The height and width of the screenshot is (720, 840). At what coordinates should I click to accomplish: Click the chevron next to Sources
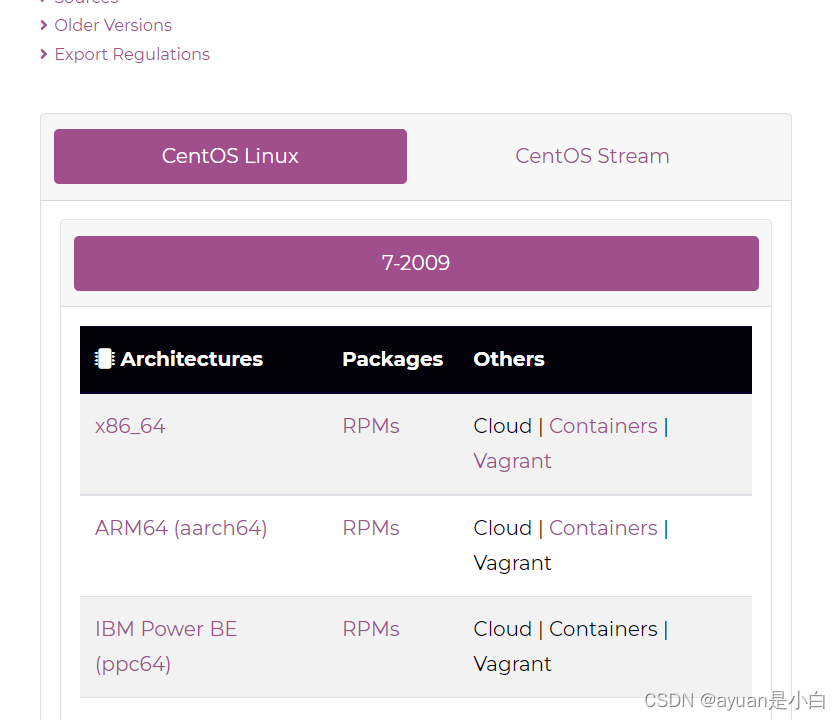[43, 2]
